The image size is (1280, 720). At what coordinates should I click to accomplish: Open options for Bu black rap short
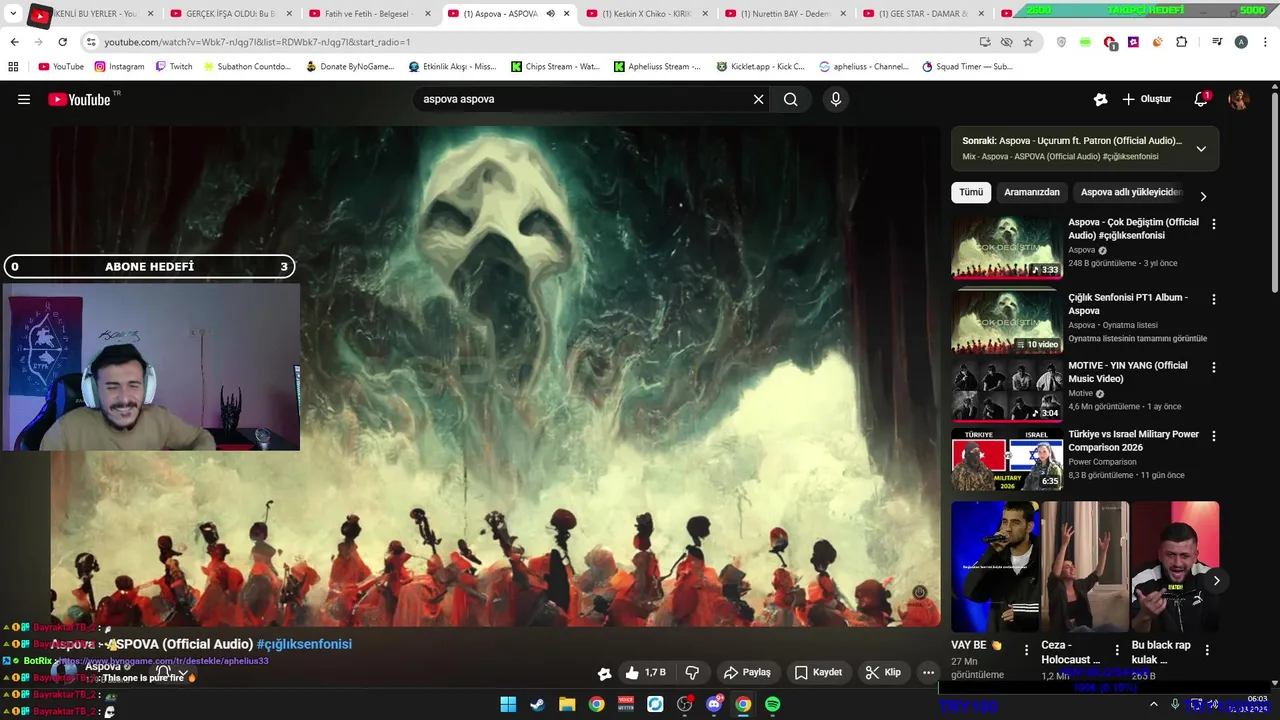pyautogui.click(x=1207, y=650)
